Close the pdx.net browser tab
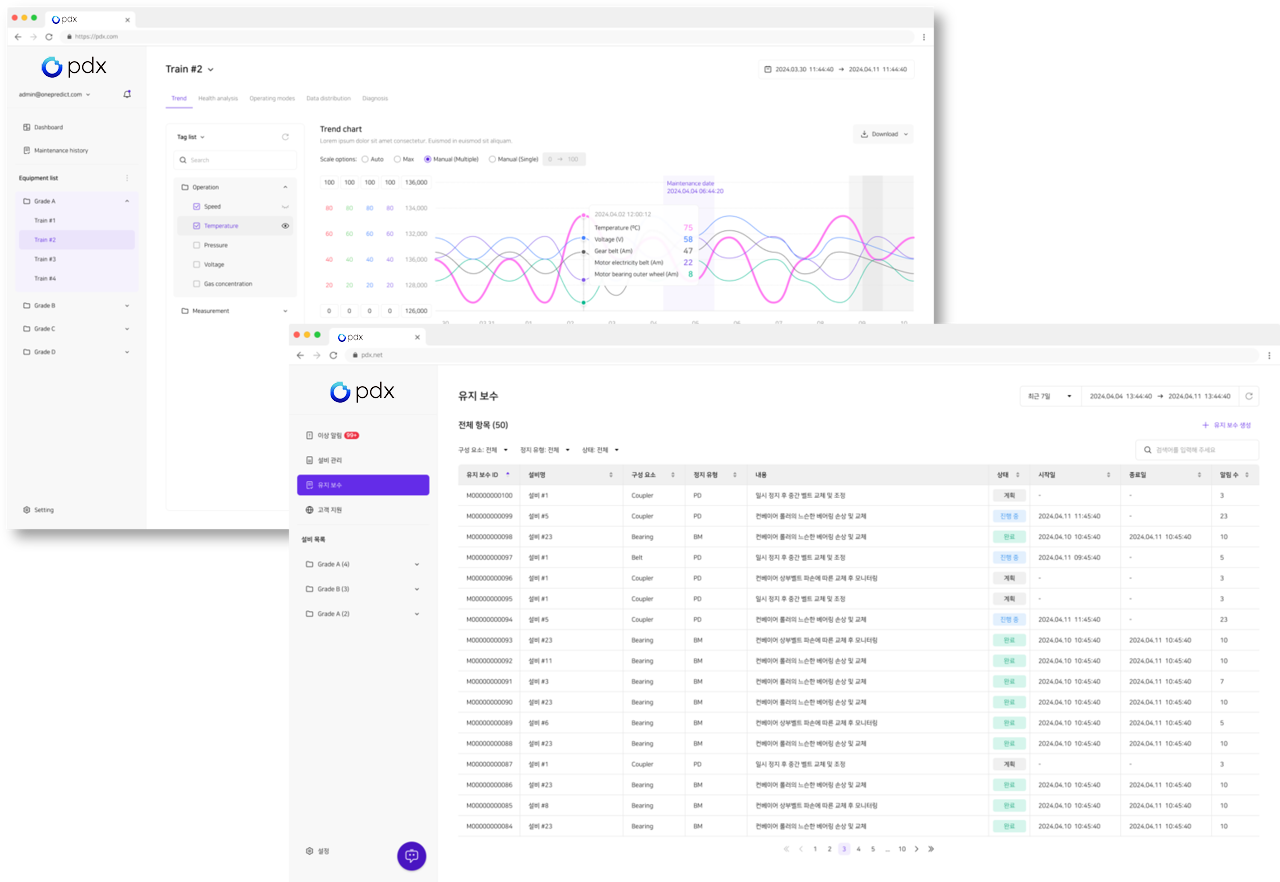The image size is (1280, 882). [419, 338]
